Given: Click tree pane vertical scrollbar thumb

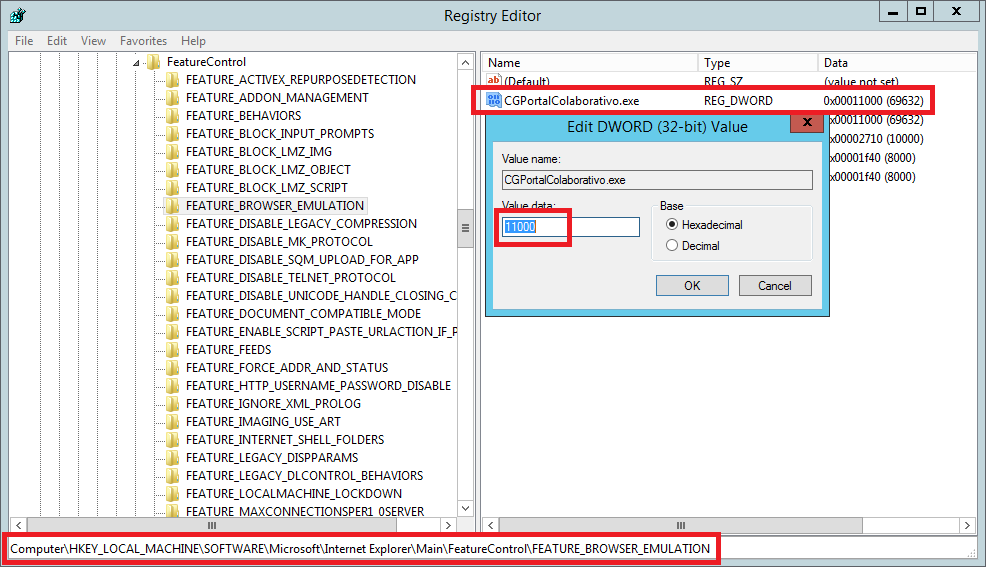Looking at the screenshot, I should [465, 228].
